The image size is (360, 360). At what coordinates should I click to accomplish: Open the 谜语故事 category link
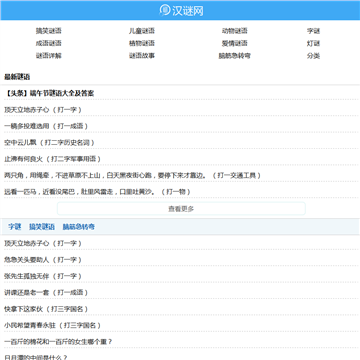point(142,56)
